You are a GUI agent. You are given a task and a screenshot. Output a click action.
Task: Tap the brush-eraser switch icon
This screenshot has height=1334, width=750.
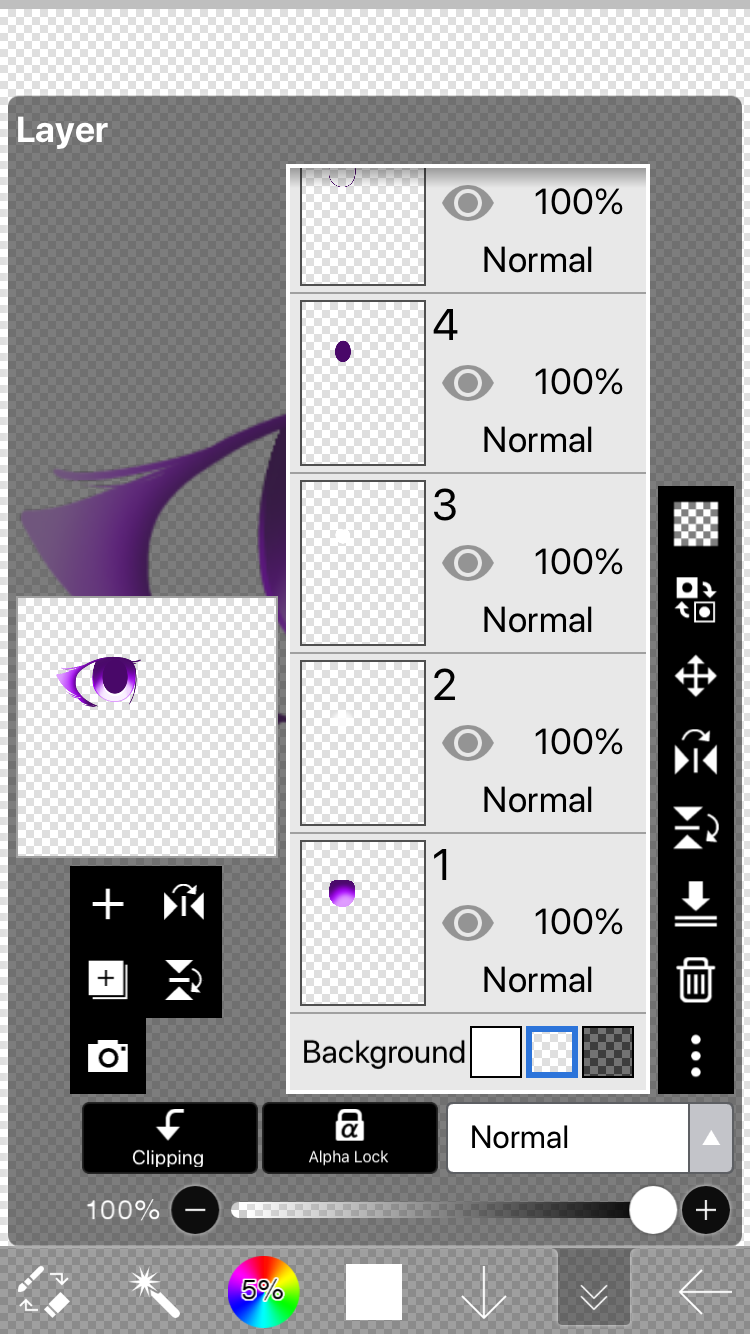[45, 1291]
